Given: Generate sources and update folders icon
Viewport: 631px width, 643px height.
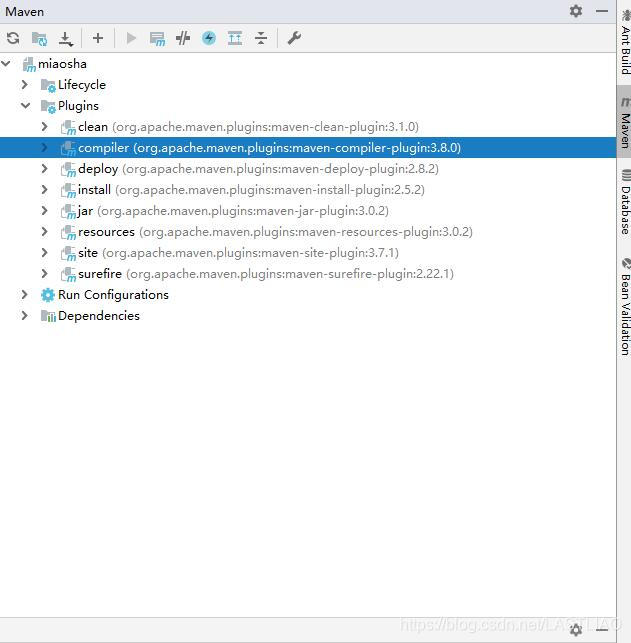Looking at the screenshot, I should point(39,39).
